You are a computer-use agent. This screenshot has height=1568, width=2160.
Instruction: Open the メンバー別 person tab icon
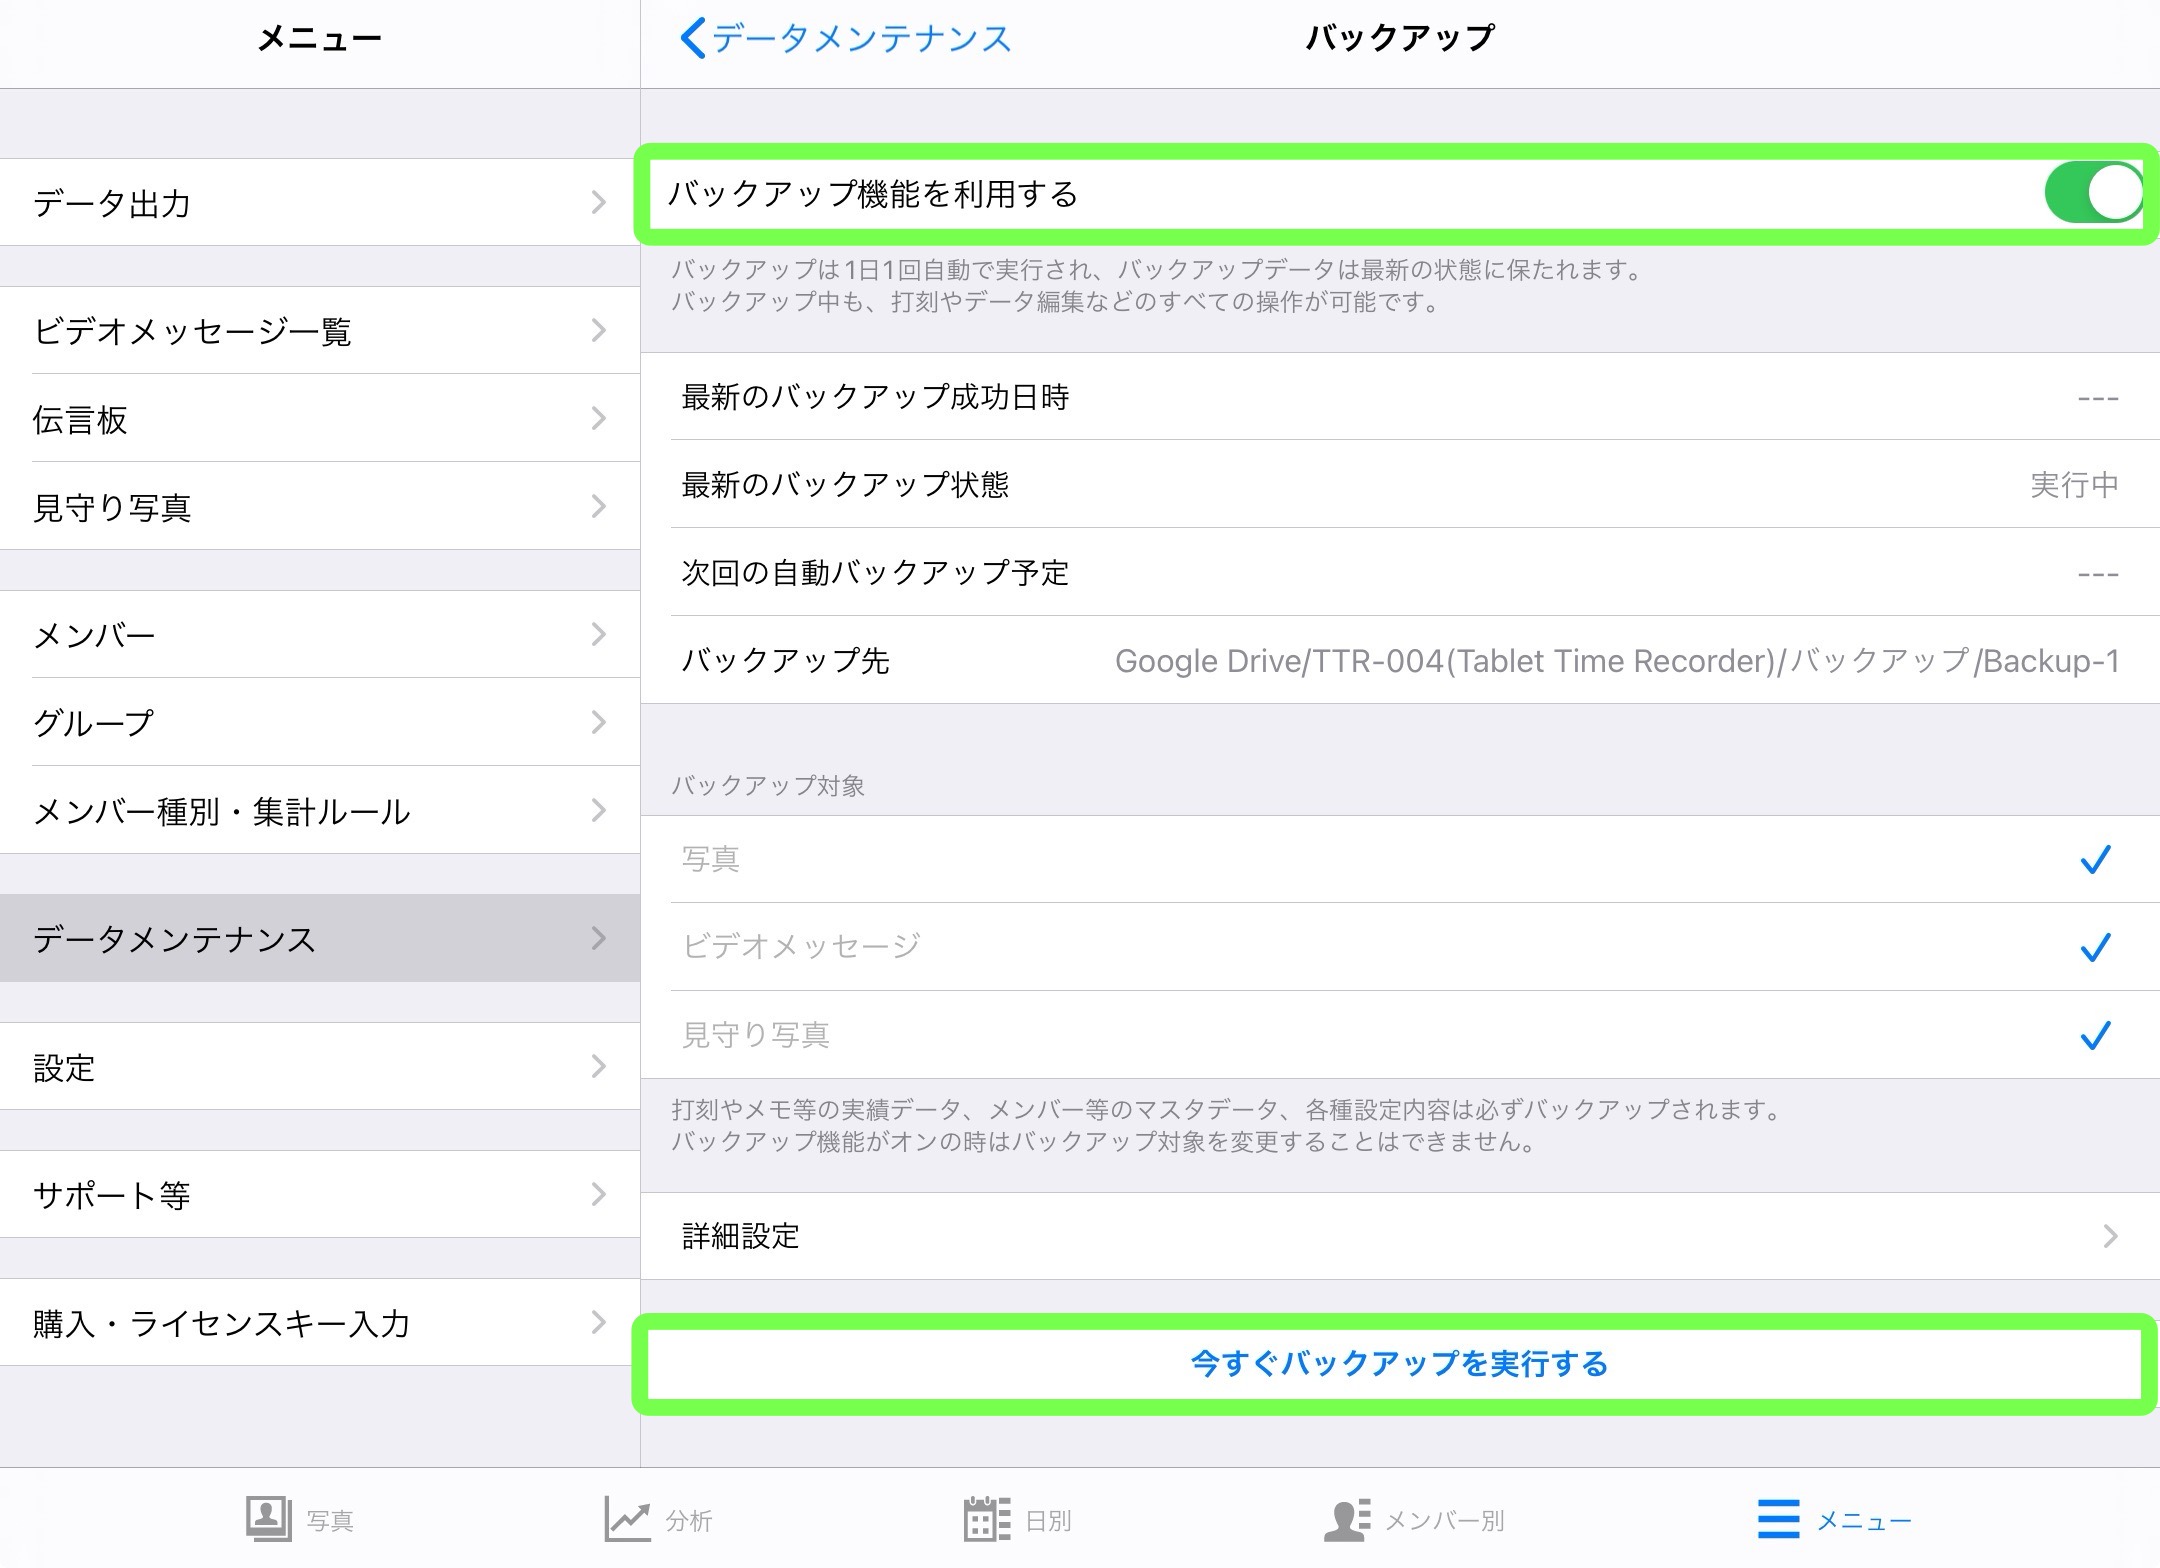(1346, 1519)
